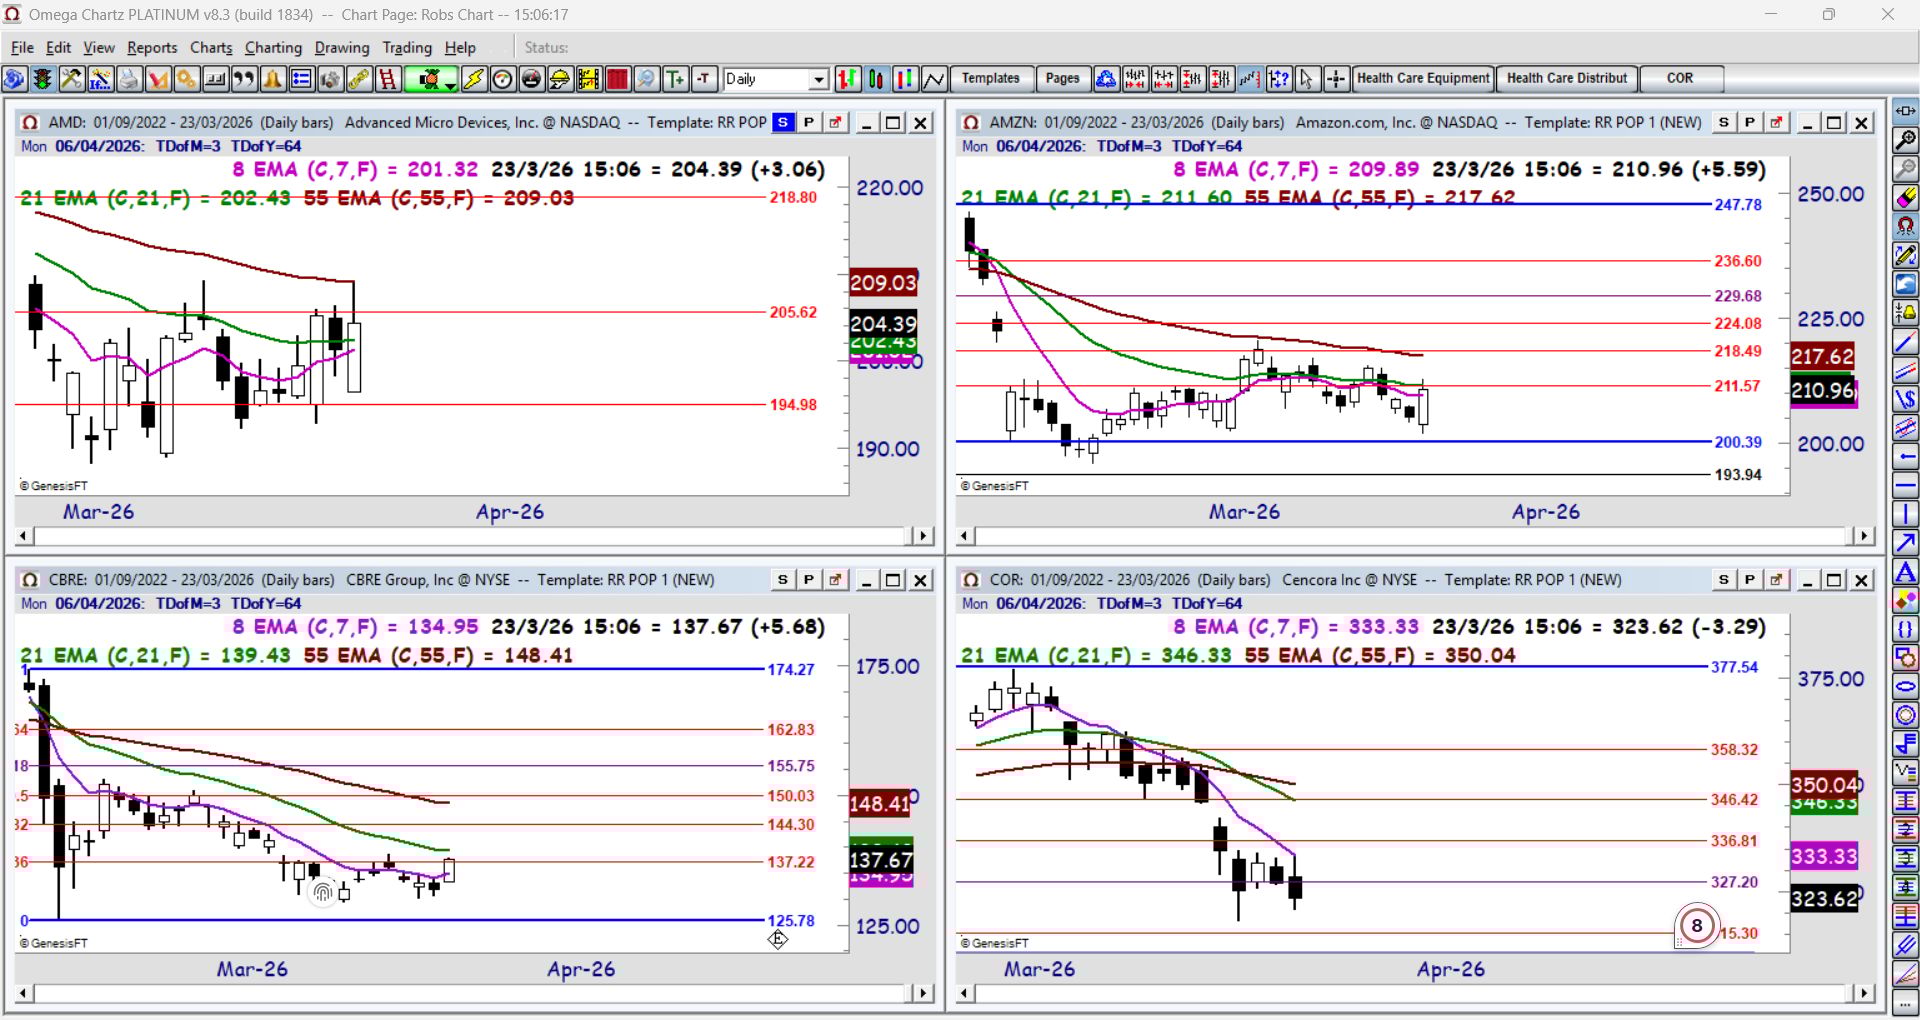
Task: Click the 209.03 price label on AMD axis
Action: (x=883, y=283)
